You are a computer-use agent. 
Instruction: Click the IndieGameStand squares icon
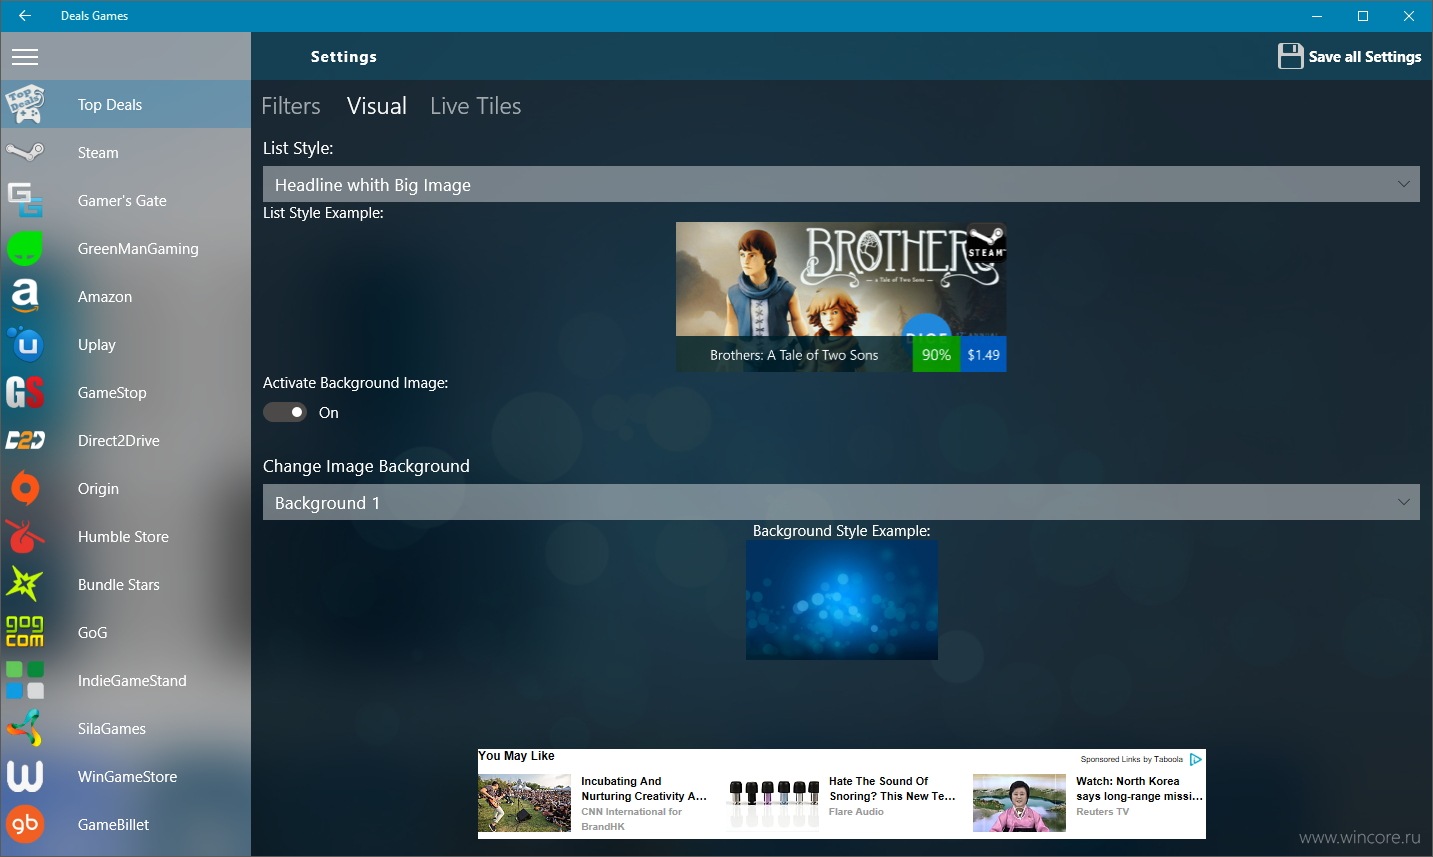click(25, 680)
